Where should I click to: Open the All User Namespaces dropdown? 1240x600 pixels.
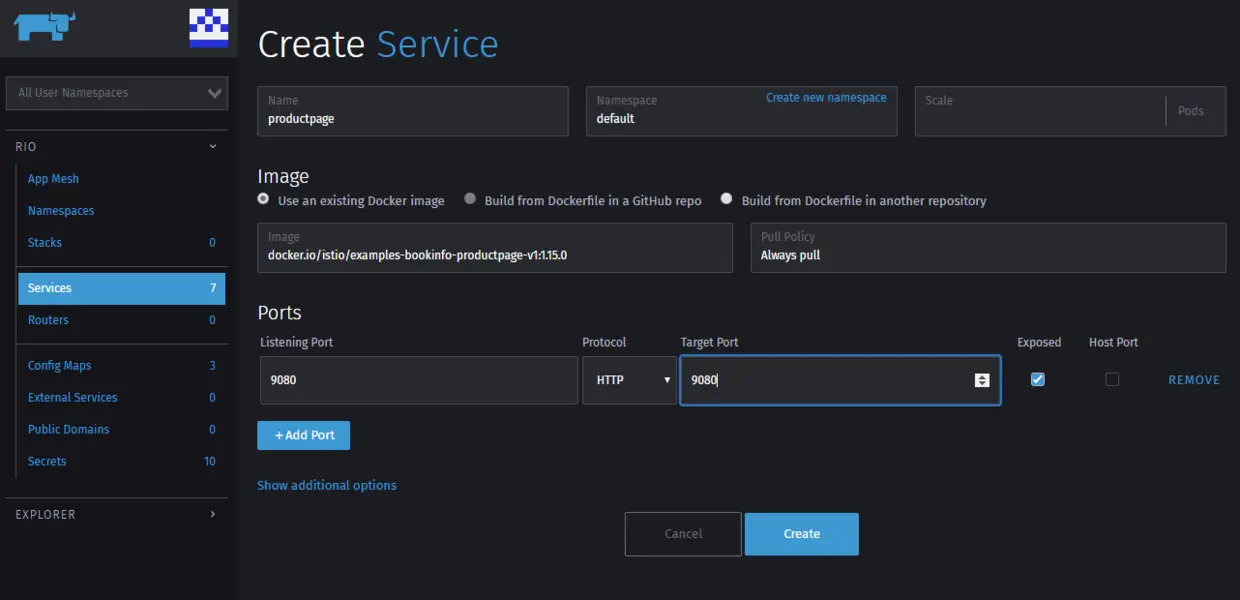coord(116,92)
